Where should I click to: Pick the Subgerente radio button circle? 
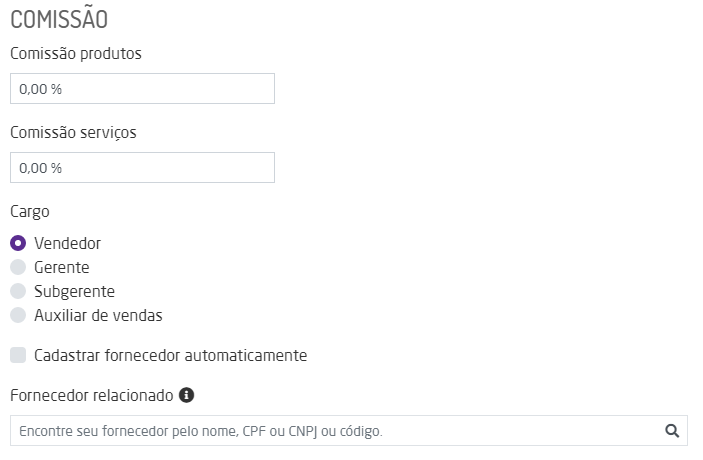point(18,291)
